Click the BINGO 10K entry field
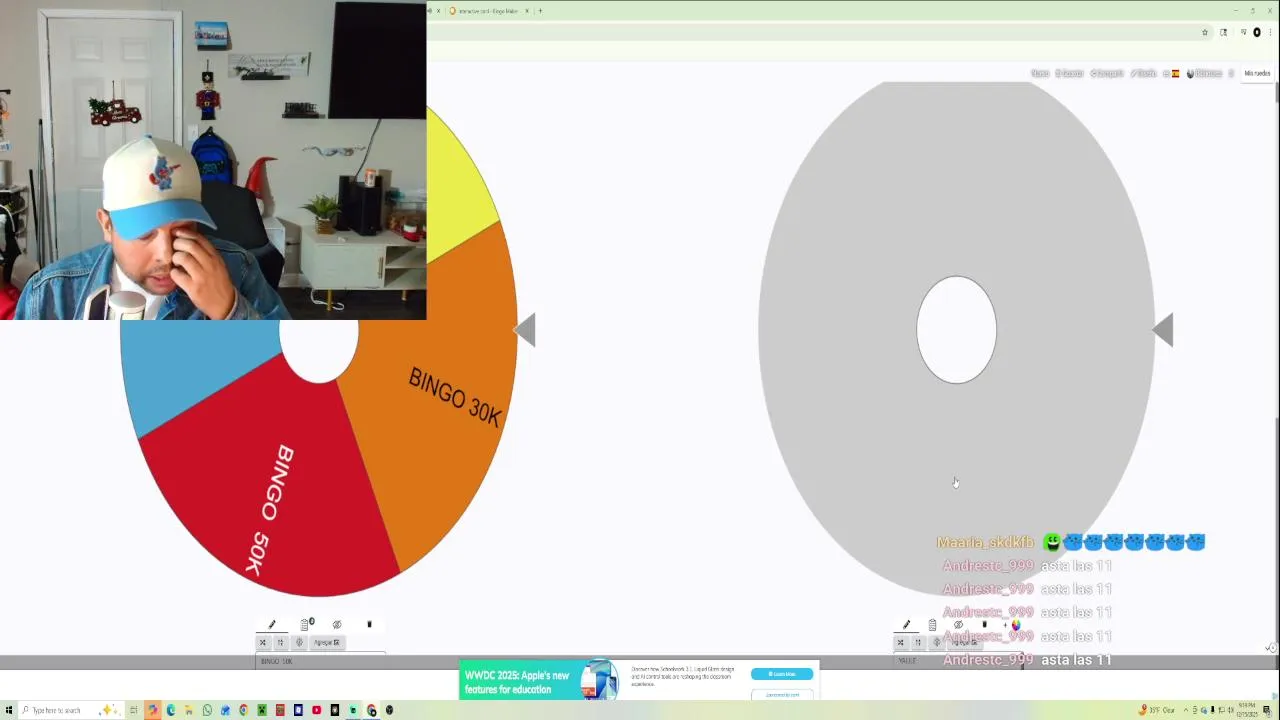This screenshot has height=720, width=1280. pyautogui.click(x=320, y=661)
